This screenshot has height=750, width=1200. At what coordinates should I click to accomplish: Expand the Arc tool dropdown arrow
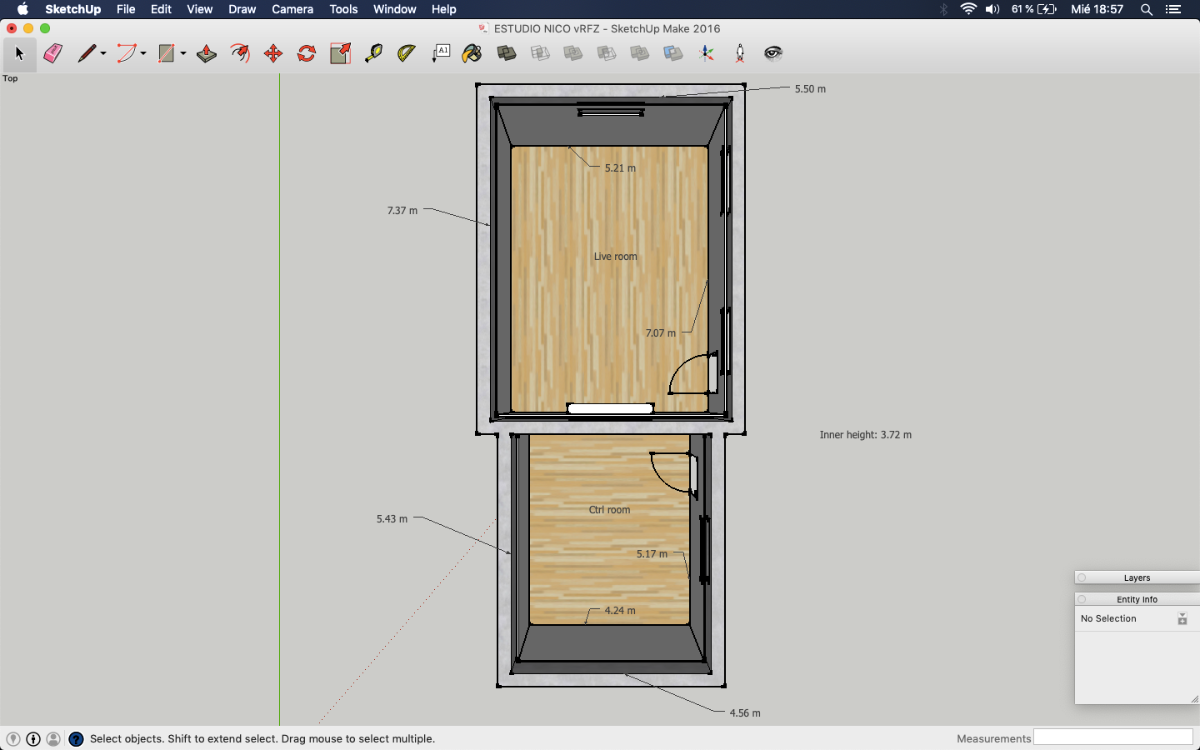(x=144, y=54)
